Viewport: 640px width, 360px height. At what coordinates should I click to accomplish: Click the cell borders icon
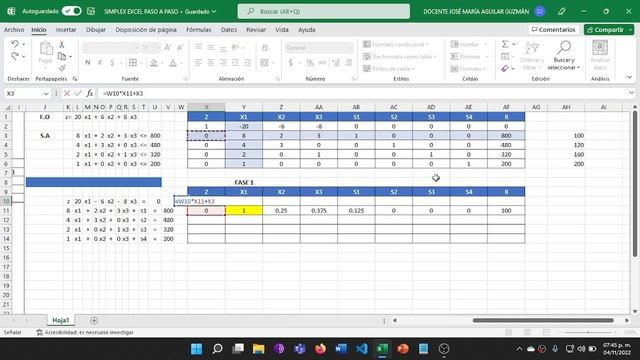pyautogui.click(x=133, y=62)
